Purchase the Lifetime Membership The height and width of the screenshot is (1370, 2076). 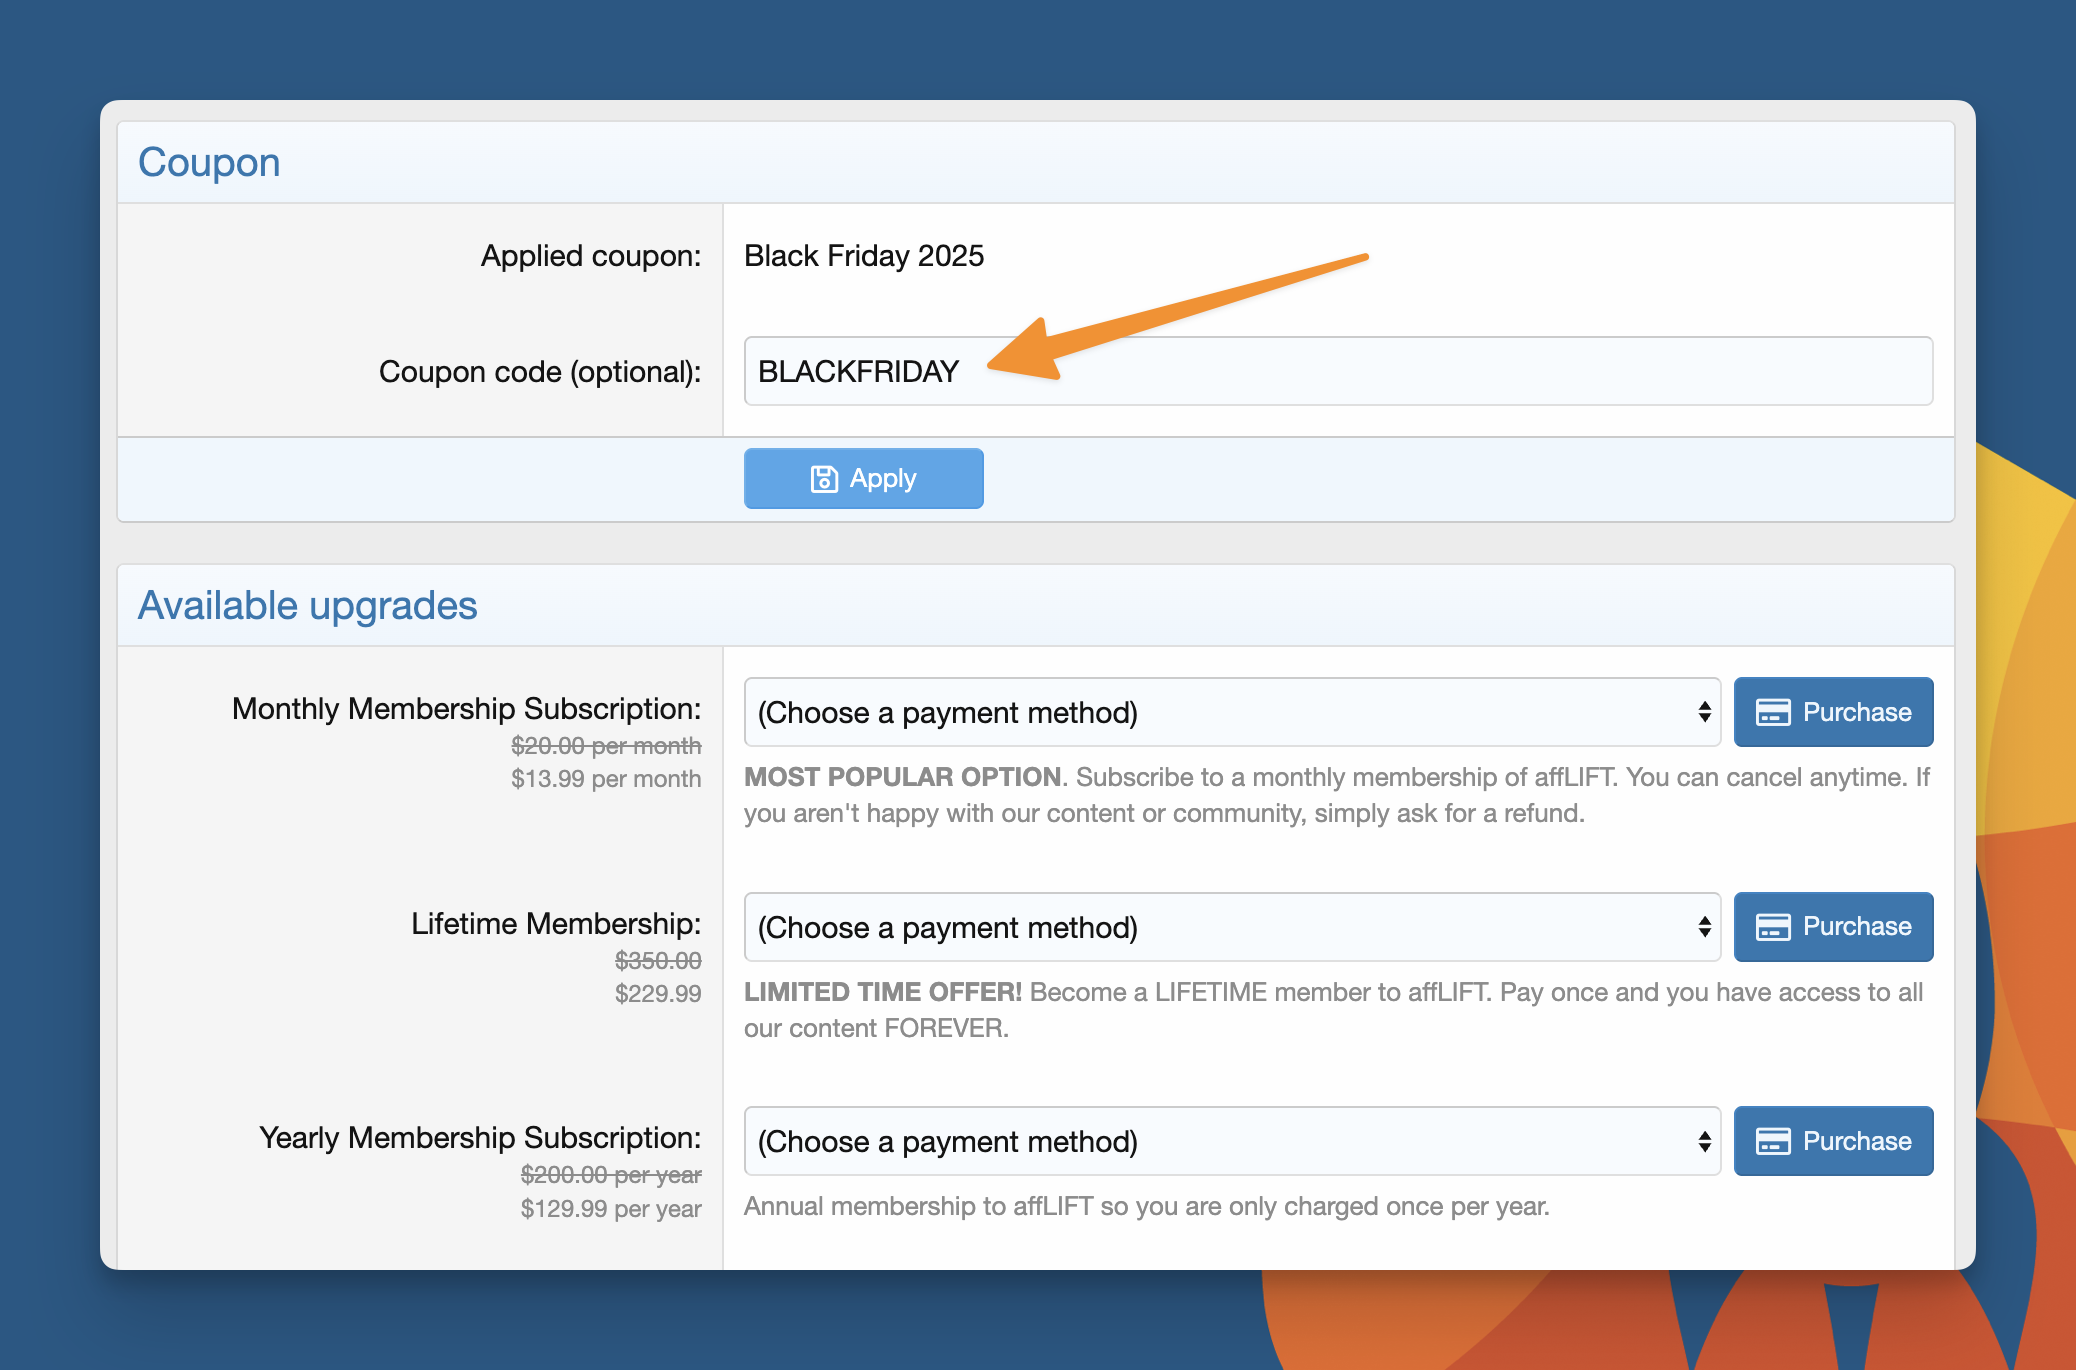click(x=1833, y=927)
